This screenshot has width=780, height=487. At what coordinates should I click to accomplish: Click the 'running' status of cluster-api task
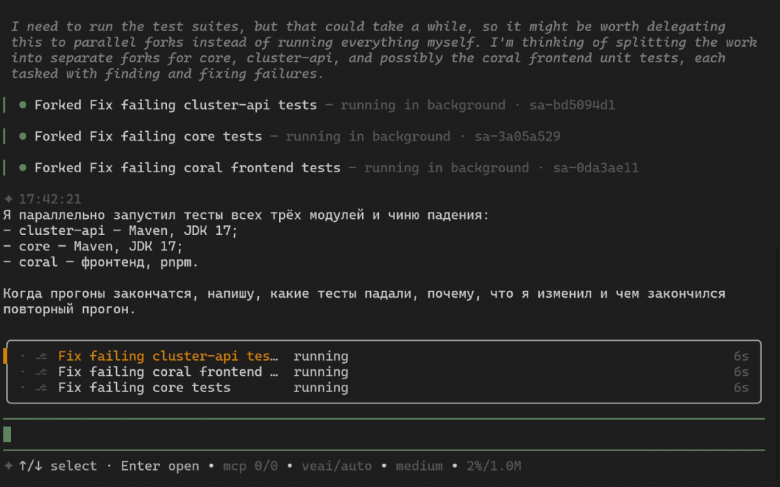[321, 356]
